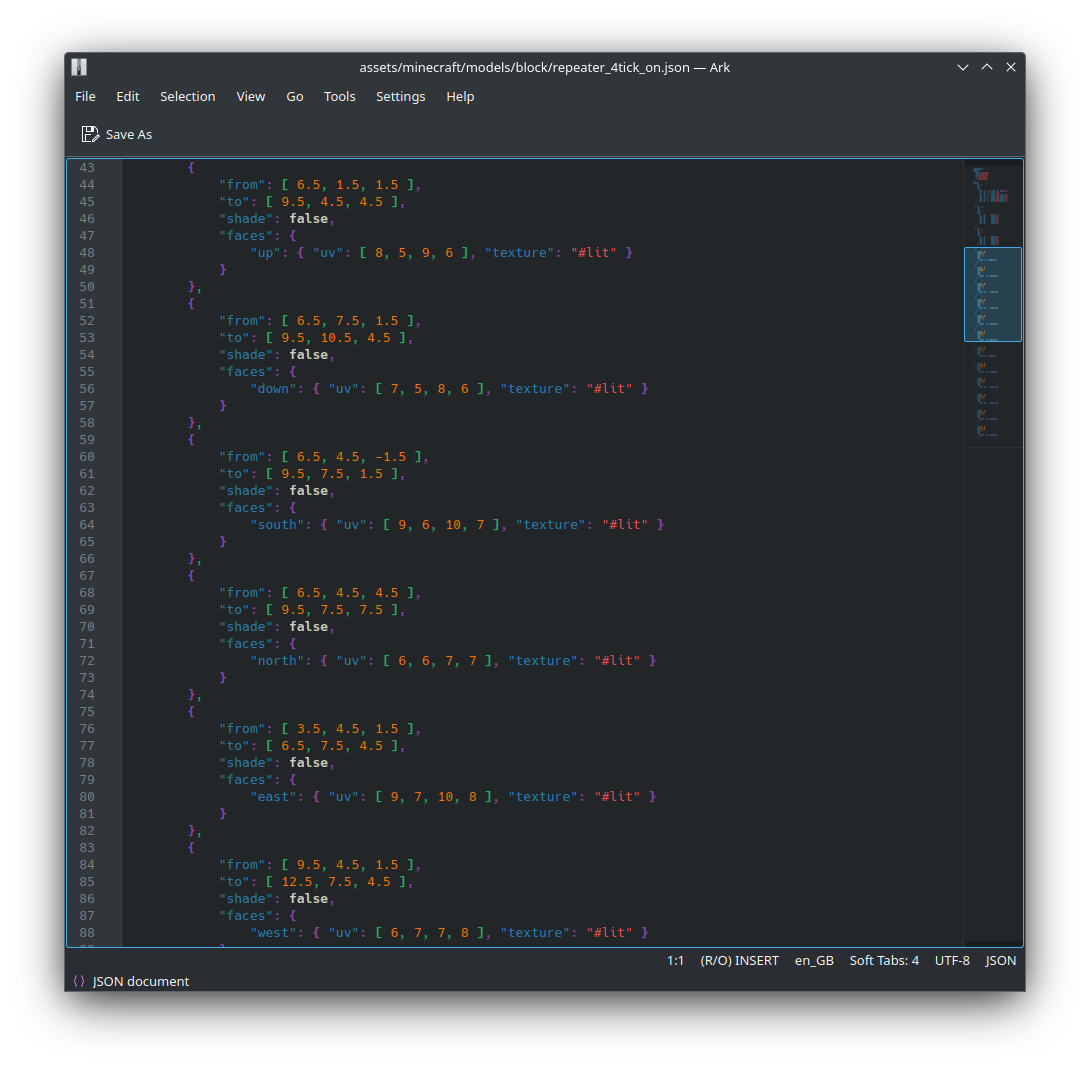This screenshot has height=1068, width=1090.
Task: Click the JSON document status text
Action: (x=141, y=981)
